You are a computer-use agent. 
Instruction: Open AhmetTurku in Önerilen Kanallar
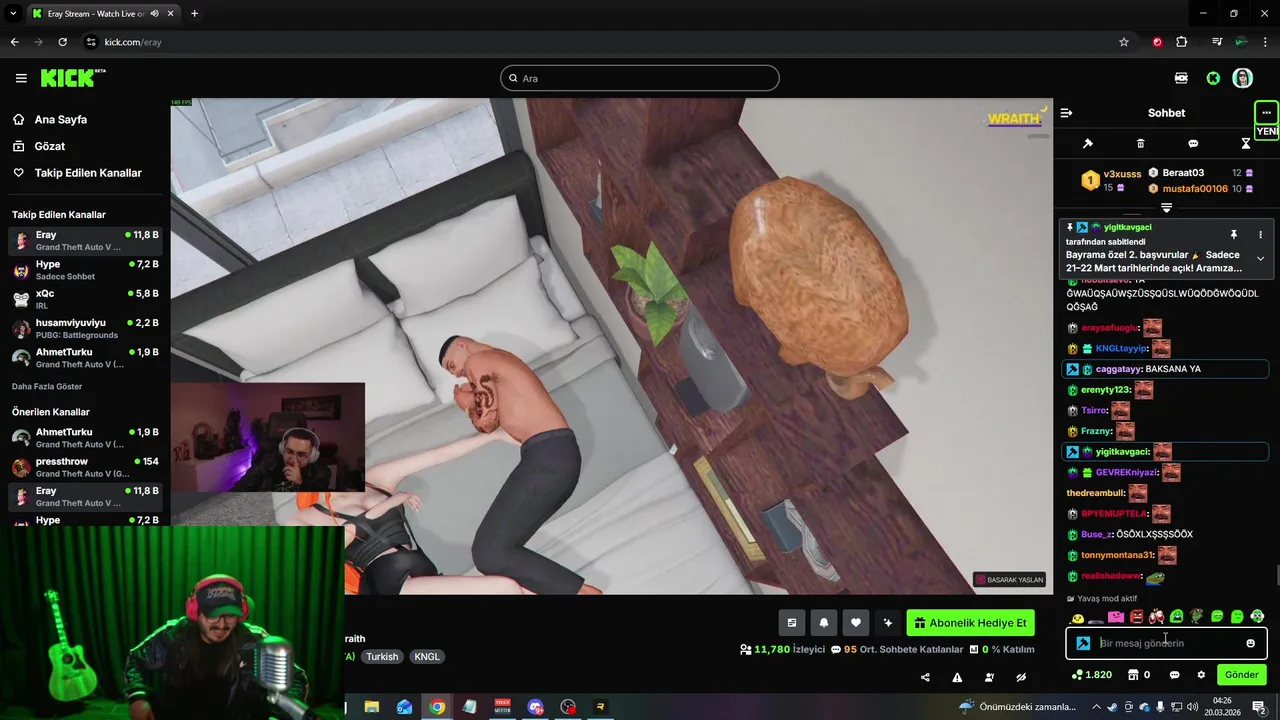point(85,438)
